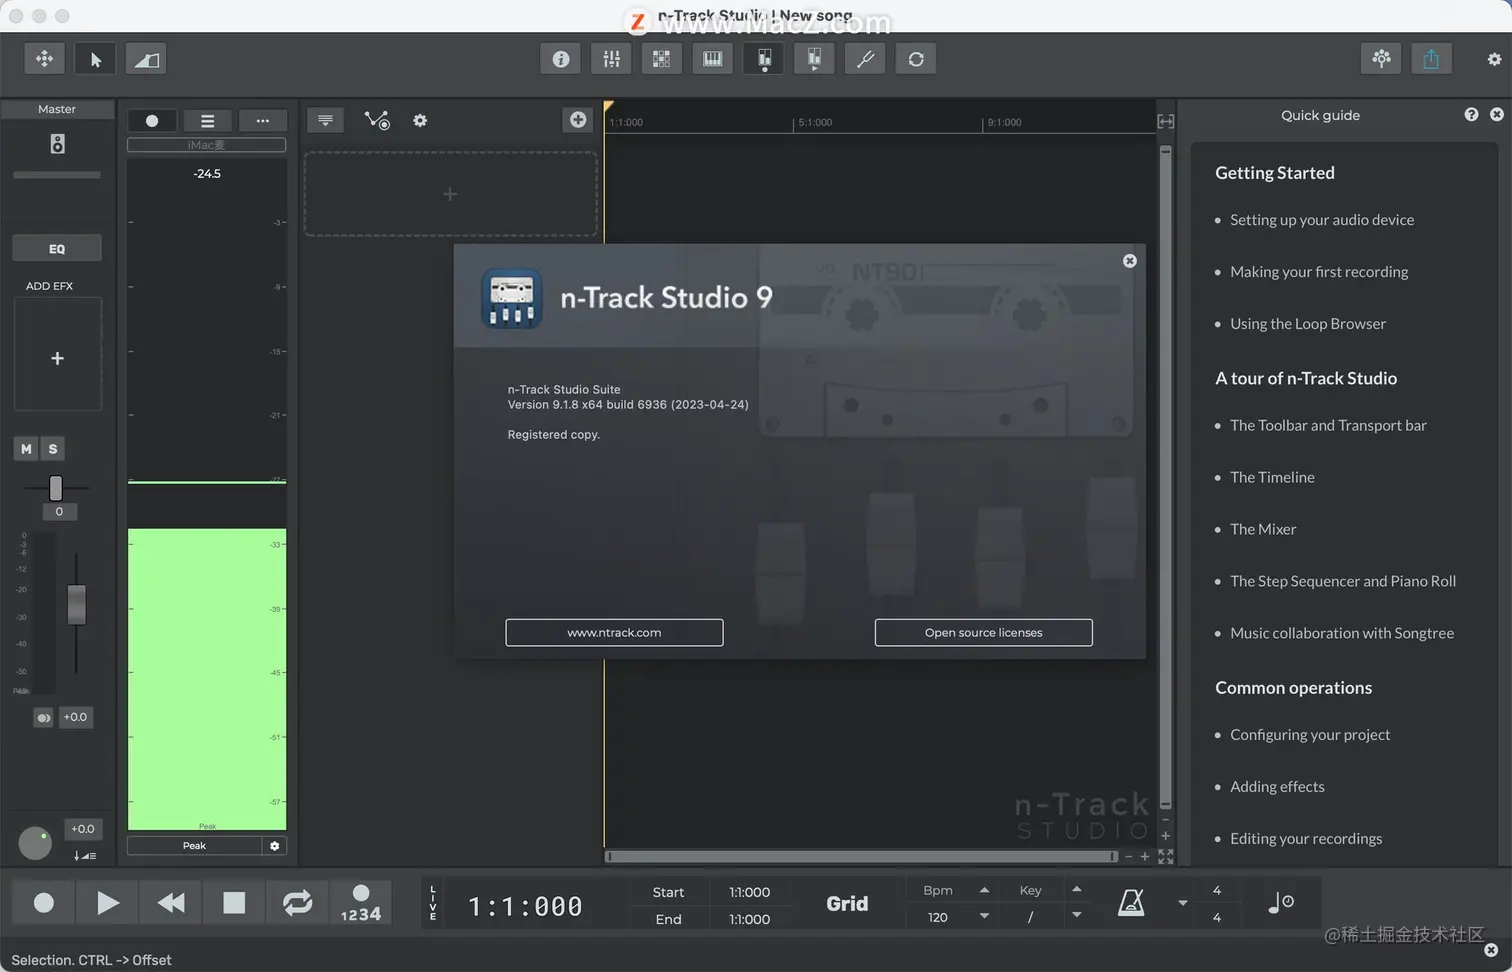Toggle LIVE input mode
Viewport: 1512px width, 972px height.
[433, 903]
